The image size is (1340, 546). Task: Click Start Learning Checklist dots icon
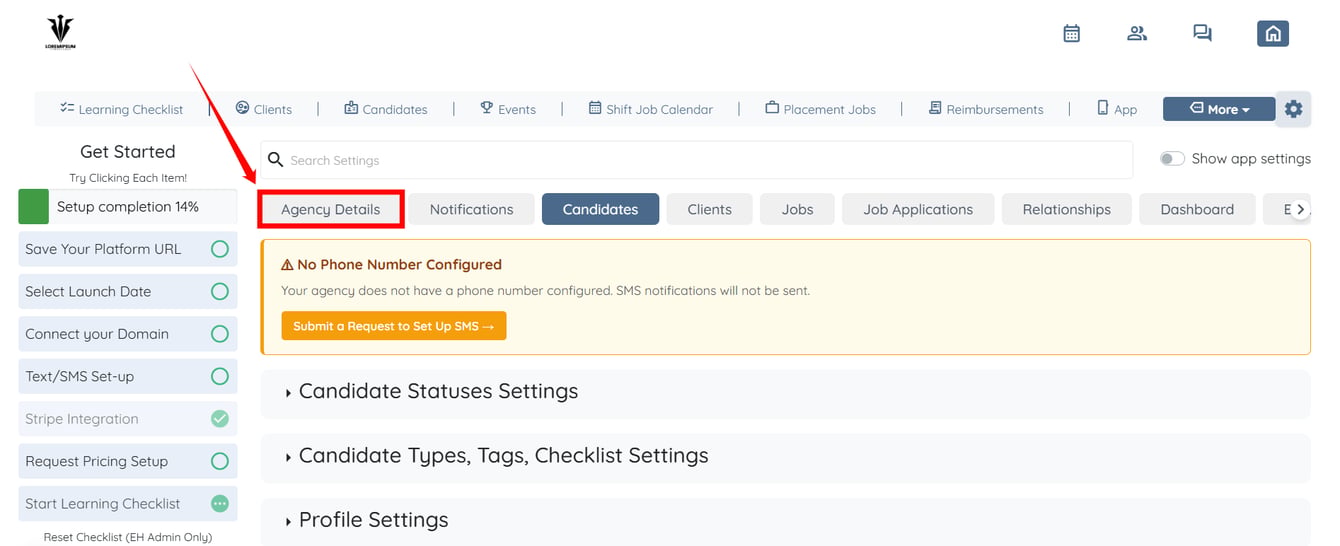220,504
